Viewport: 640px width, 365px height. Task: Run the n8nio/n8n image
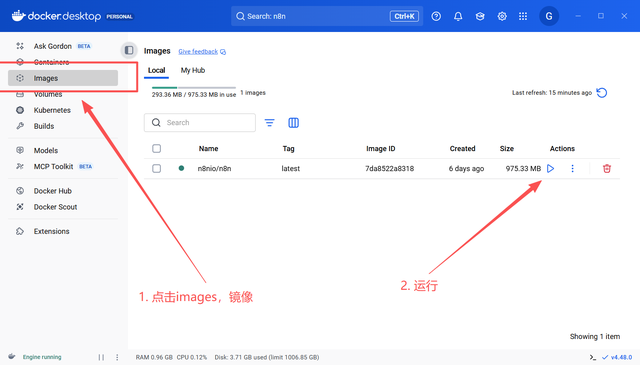point(550,168)
